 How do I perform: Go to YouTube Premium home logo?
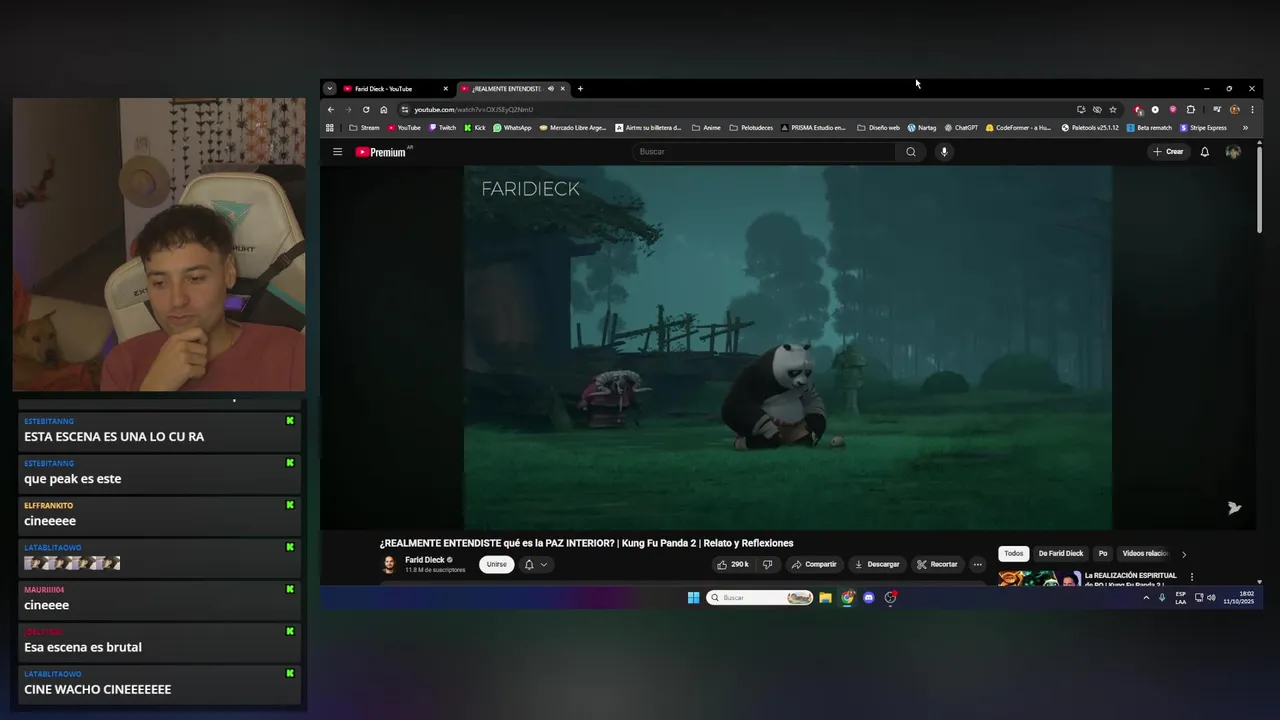click(x=383, y=152)
